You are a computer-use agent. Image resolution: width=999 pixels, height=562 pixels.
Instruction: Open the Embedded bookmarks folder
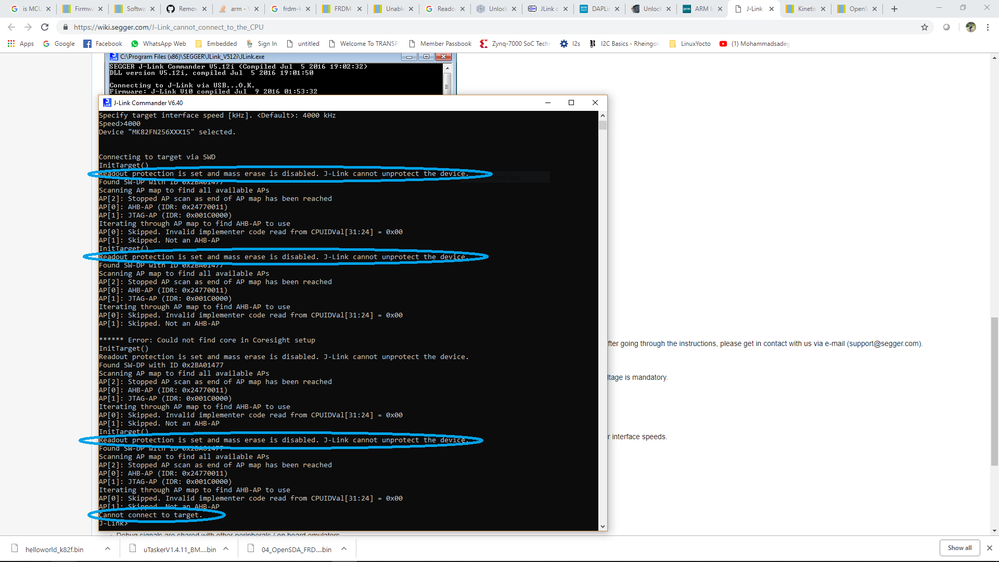(215, 43)
